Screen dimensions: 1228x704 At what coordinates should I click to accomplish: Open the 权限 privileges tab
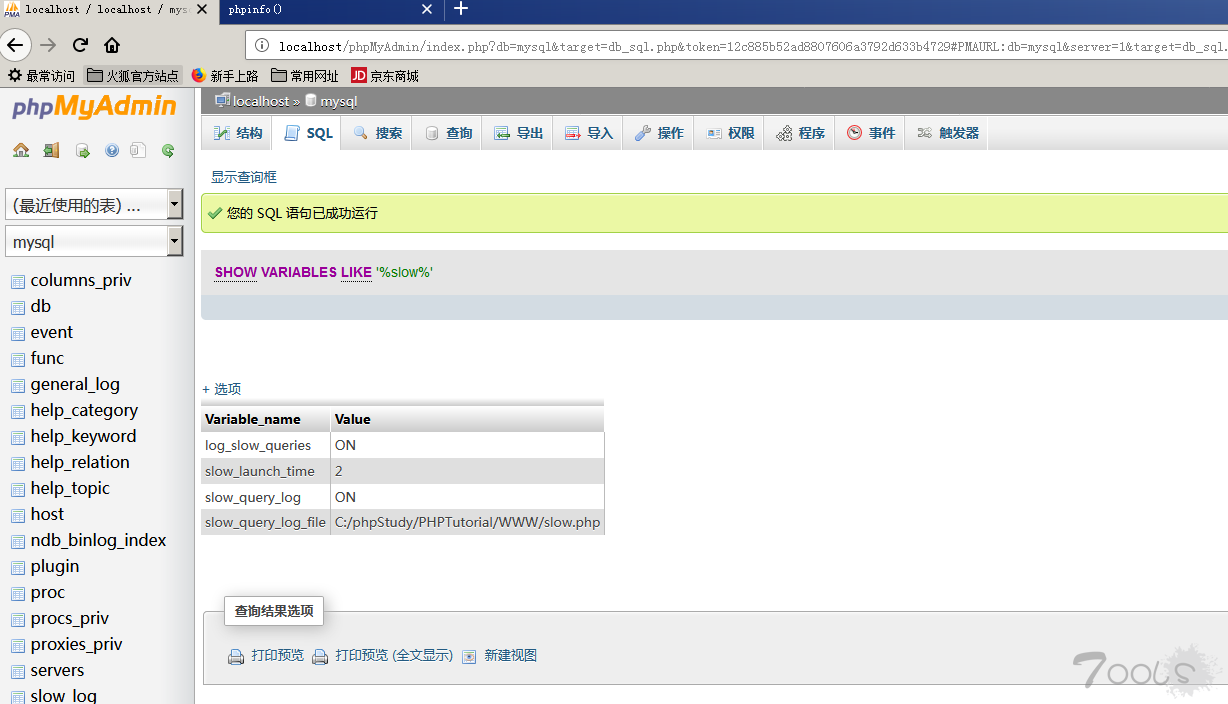pos(728,133)
